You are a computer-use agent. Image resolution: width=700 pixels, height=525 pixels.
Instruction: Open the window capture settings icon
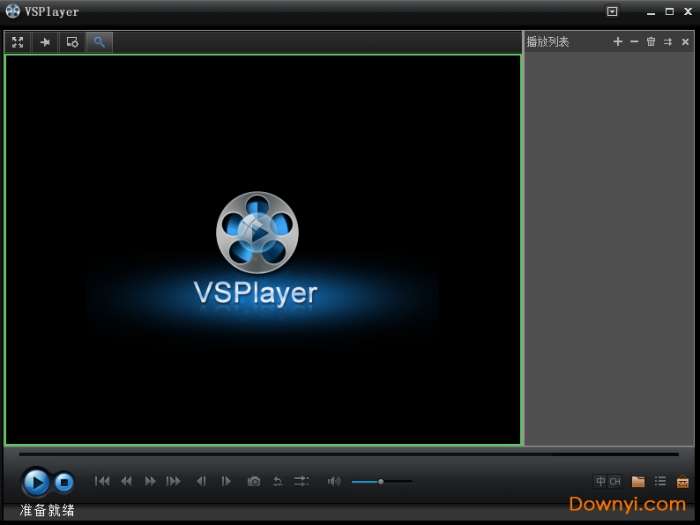[72, 42]
